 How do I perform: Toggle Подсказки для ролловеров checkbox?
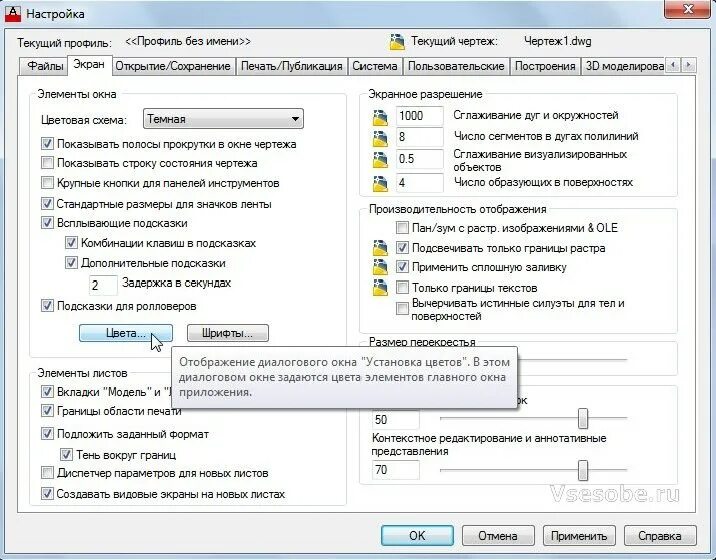click(x=47, y=306)
